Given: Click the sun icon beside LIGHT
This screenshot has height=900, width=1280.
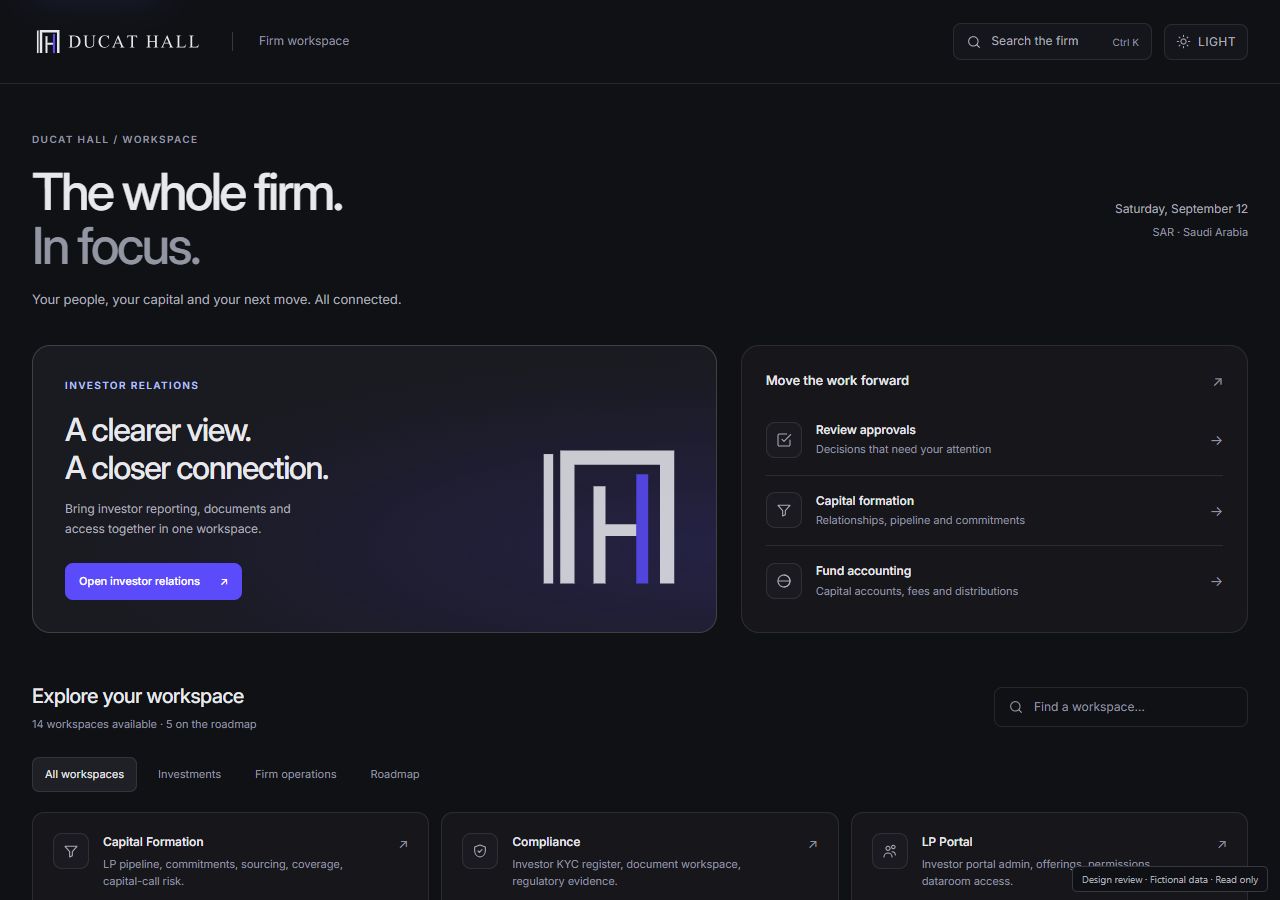Looking at the screenshot, I should [1183, 42].
